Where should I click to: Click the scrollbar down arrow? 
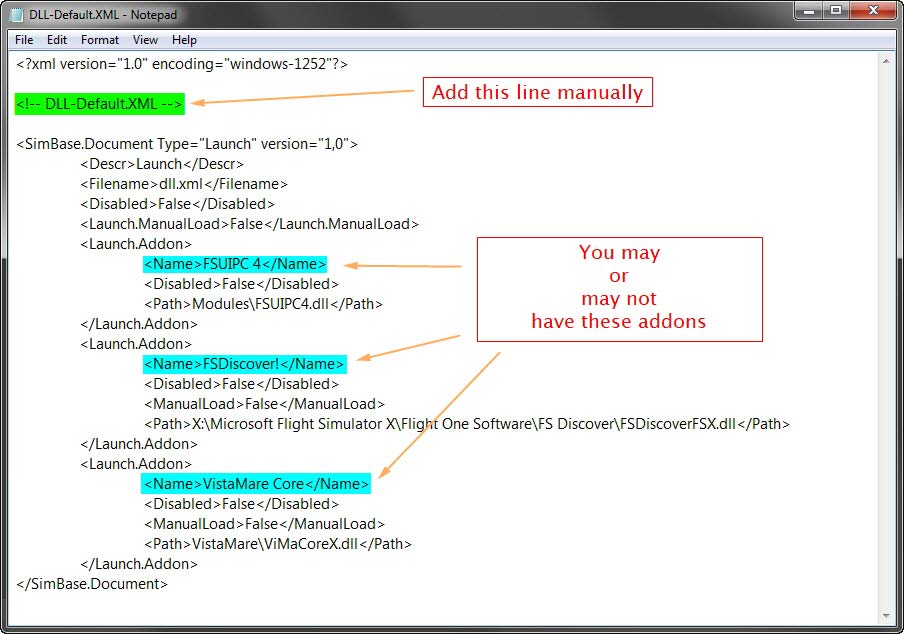point(886,614)
